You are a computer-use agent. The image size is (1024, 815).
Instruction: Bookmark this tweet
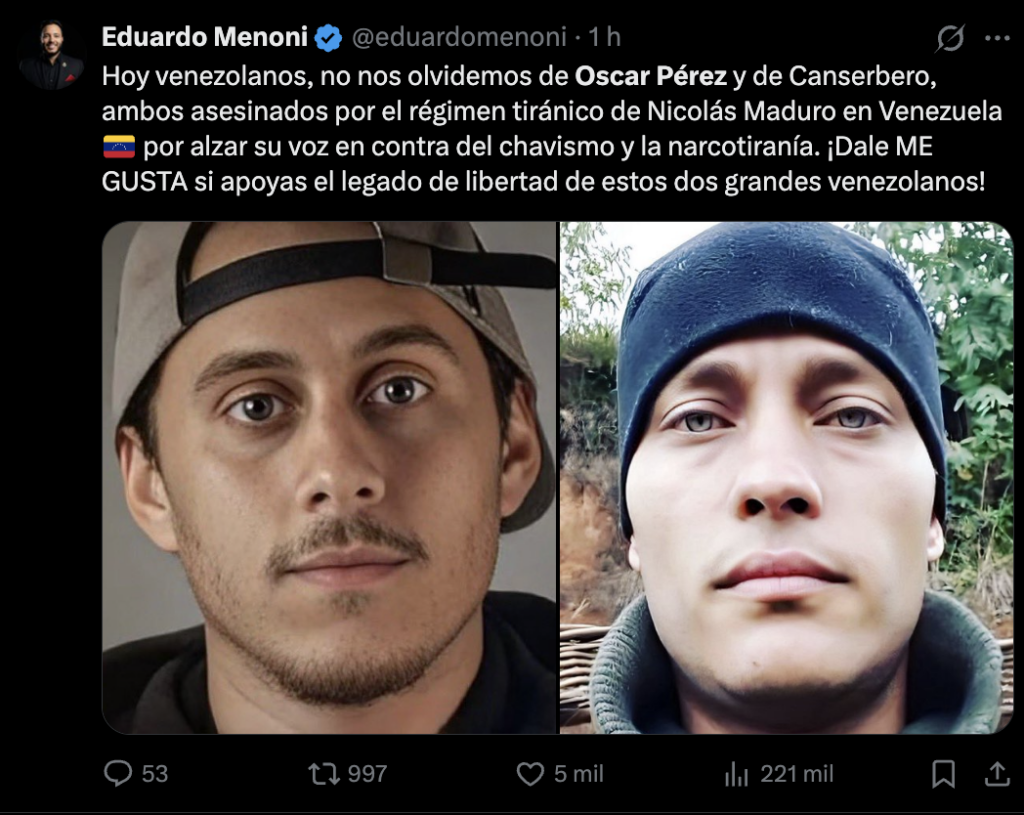click(x=943, y=775)
